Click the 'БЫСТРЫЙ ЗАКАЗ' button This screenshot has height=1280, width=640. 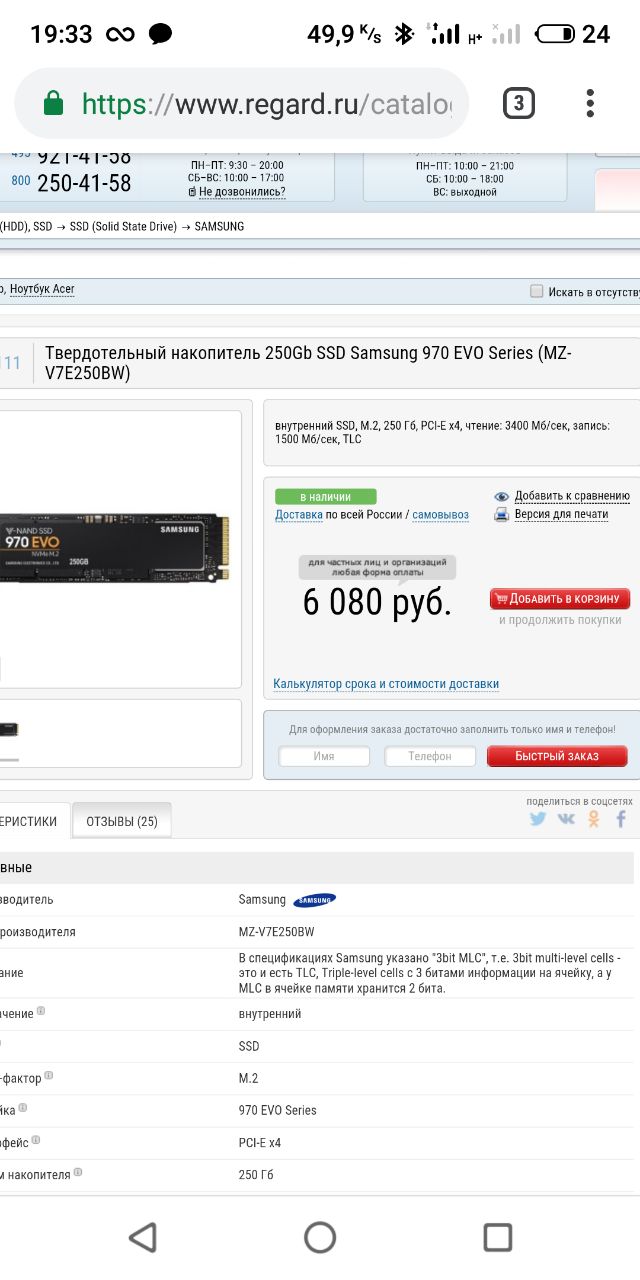point(557,756)
